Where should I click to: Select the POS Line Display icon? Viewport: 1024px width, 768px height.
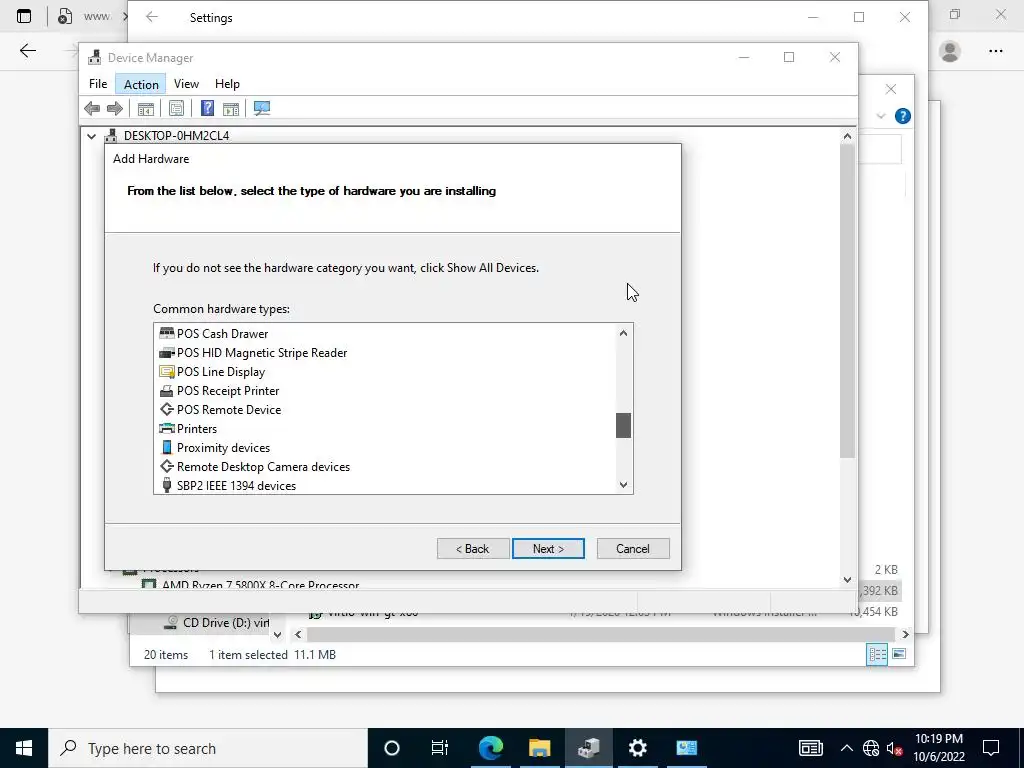(x=167, y=372)
